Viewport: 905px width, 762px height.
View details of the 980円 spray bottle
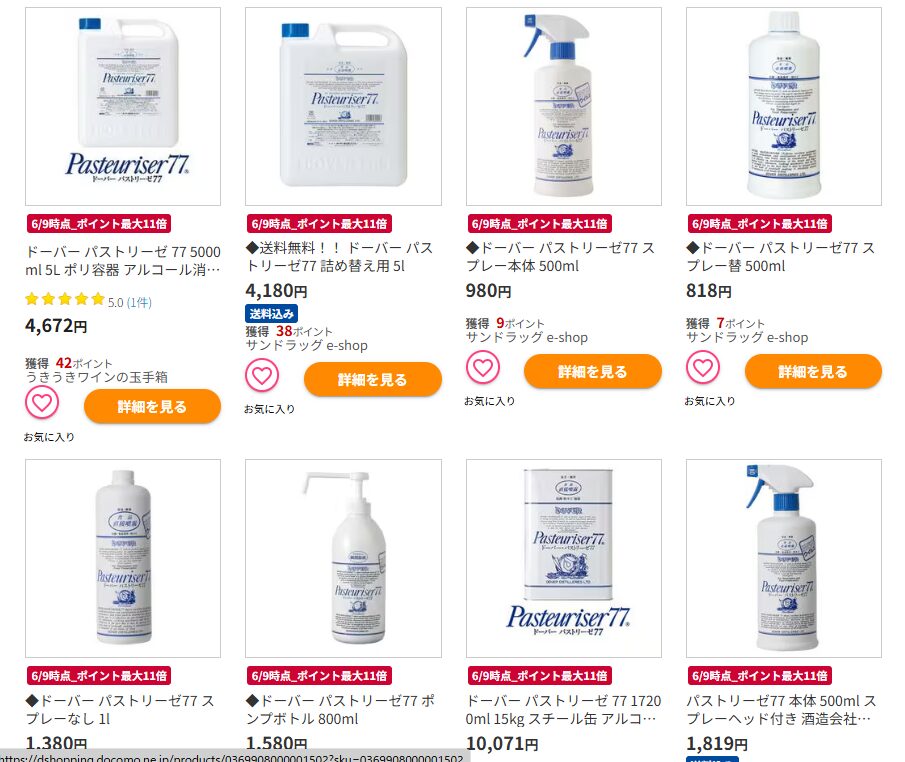(x=593, y=371)
